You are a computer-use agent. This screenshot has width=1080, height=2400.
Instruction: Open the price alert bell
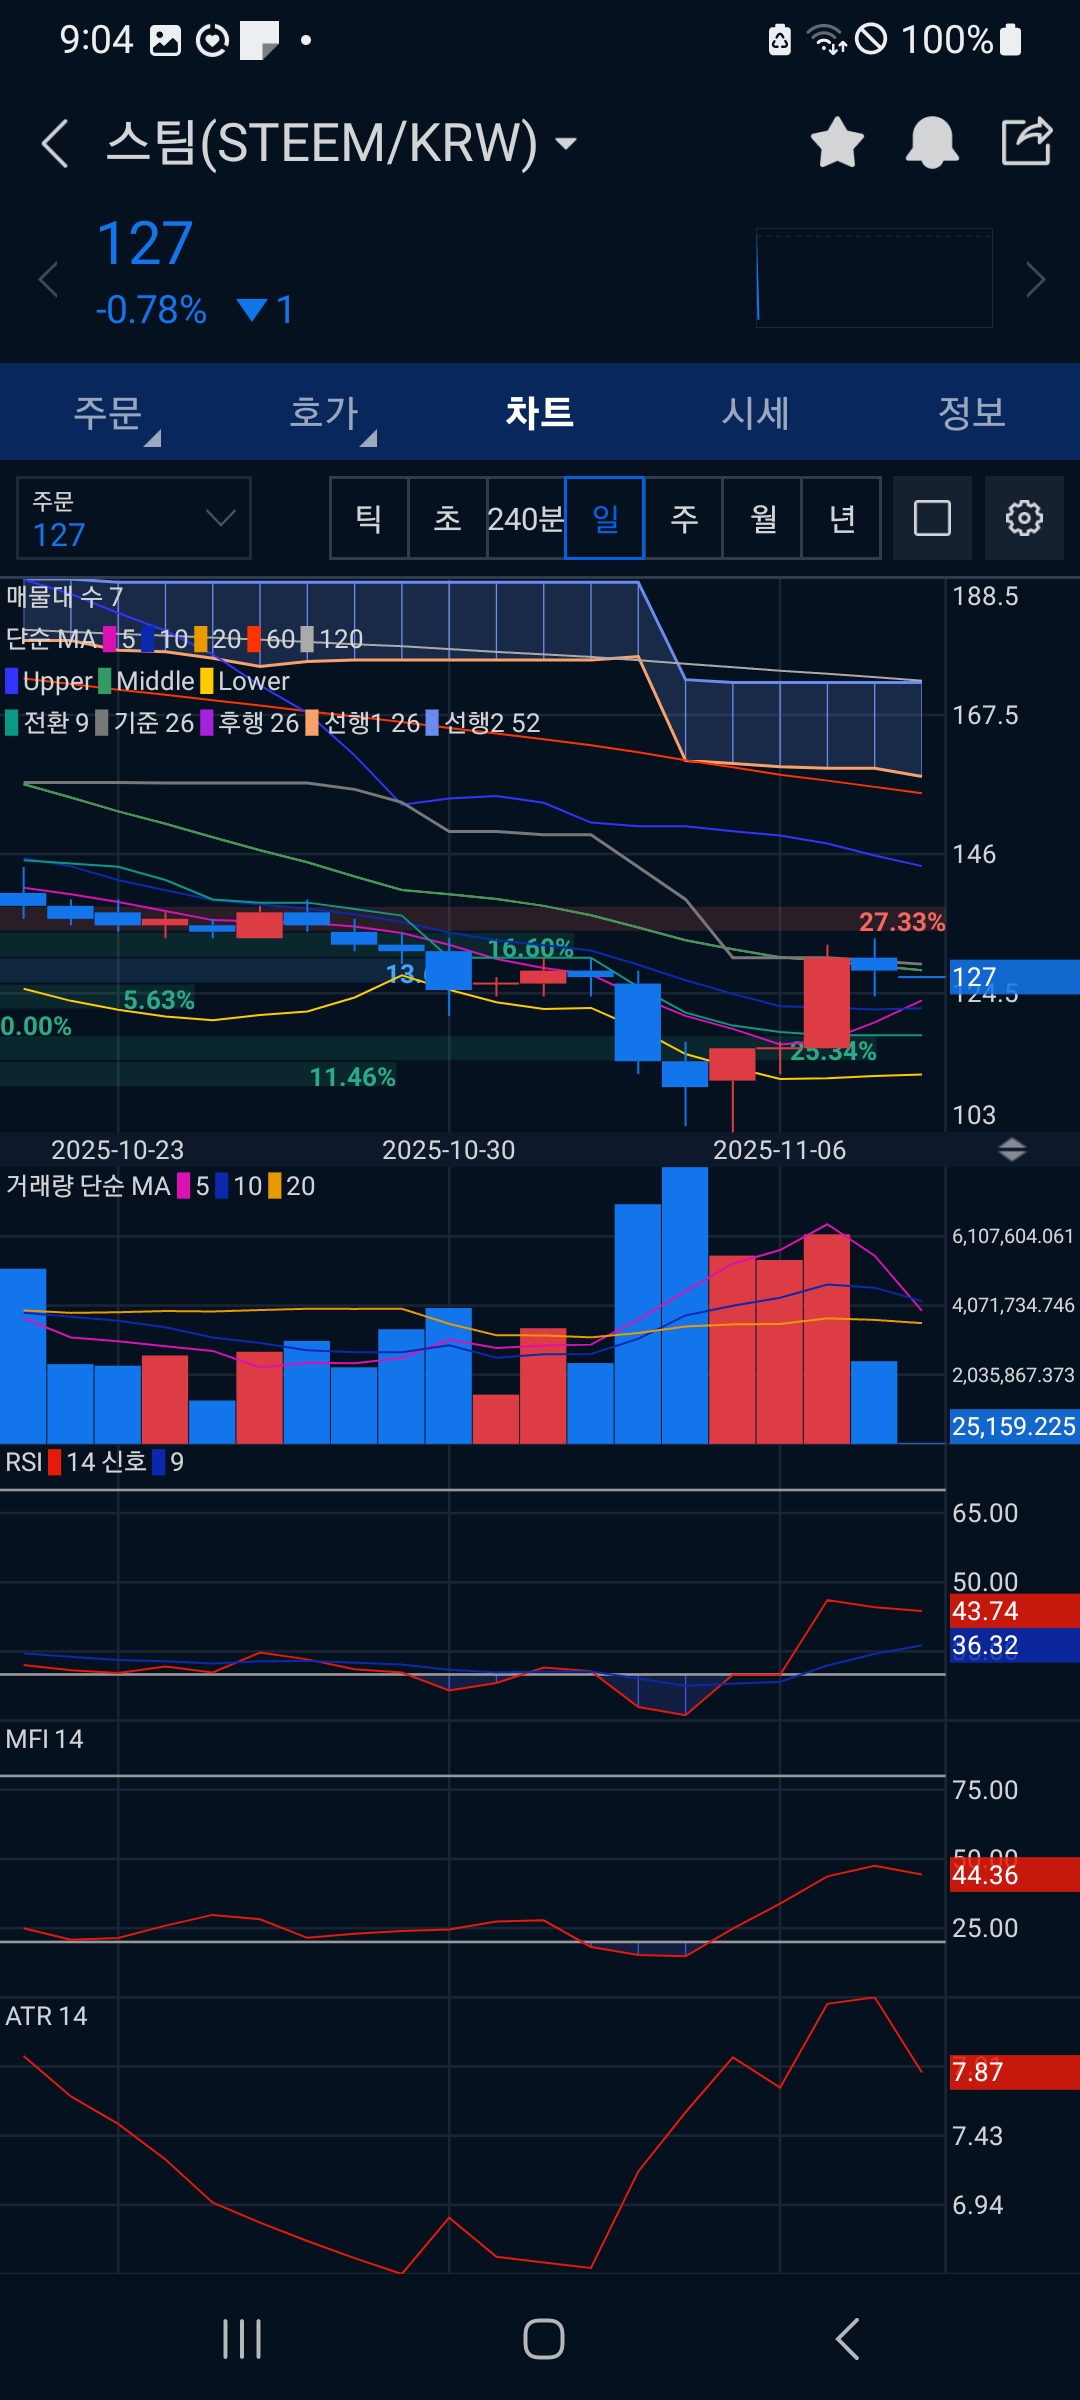click(x=932, y=142)
